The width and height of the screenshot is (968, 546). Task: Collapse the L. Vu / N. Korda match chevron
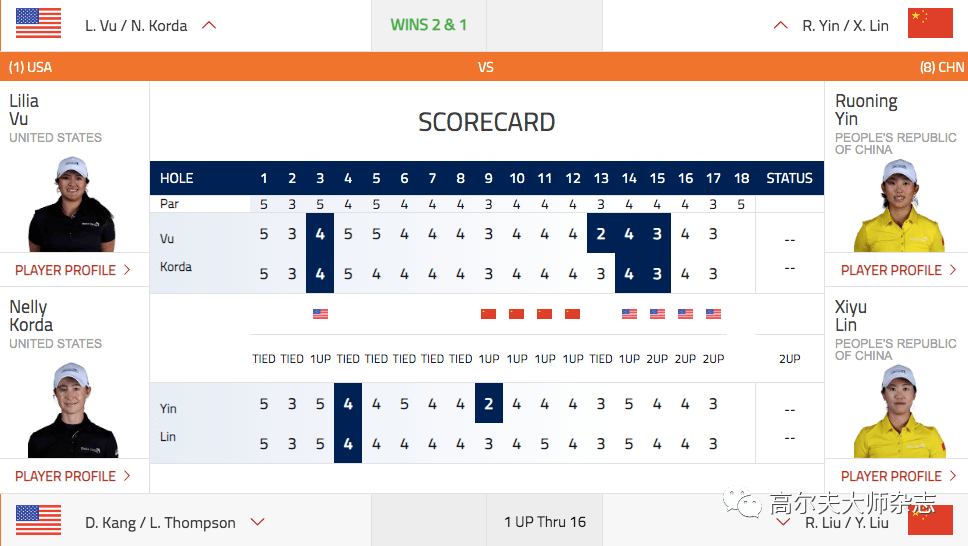point(209,25)
